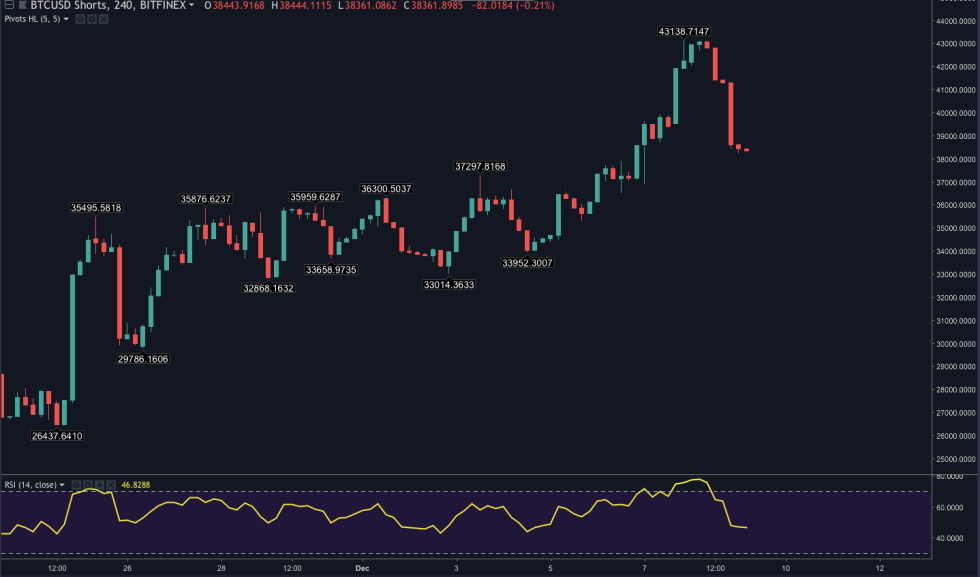
Task: Open Pivots HL indicator settings icon
Action: click(94, 20)
